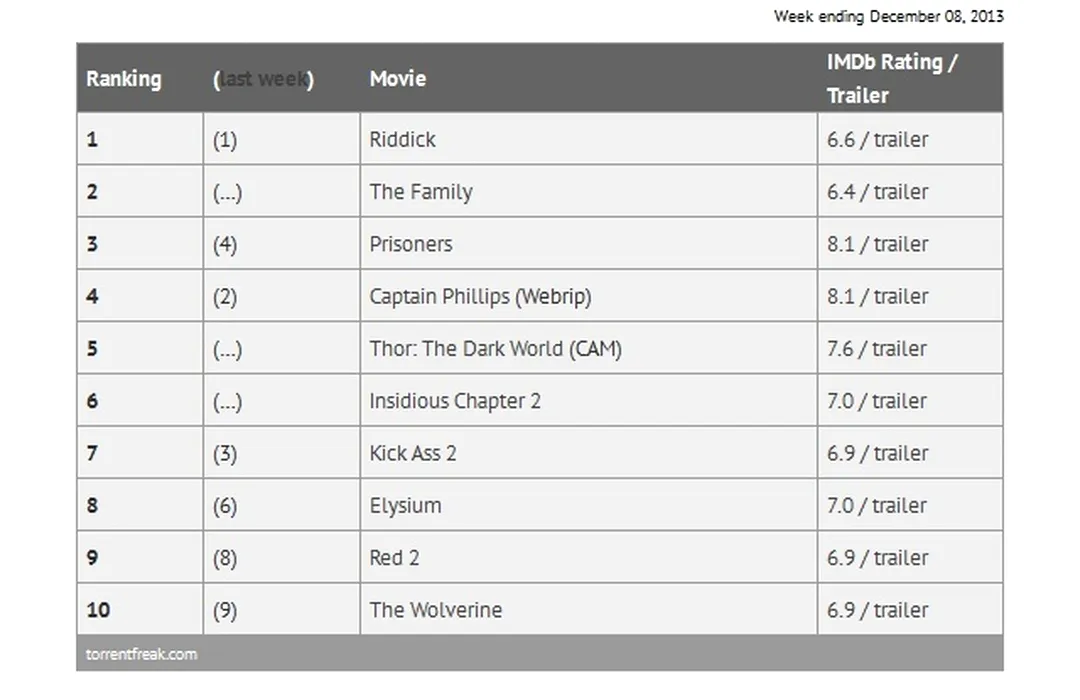This screenshot has width=1080, height=700.
Task: Click The Wolverine 6.9 trailer link
Action: coord(900,610)
